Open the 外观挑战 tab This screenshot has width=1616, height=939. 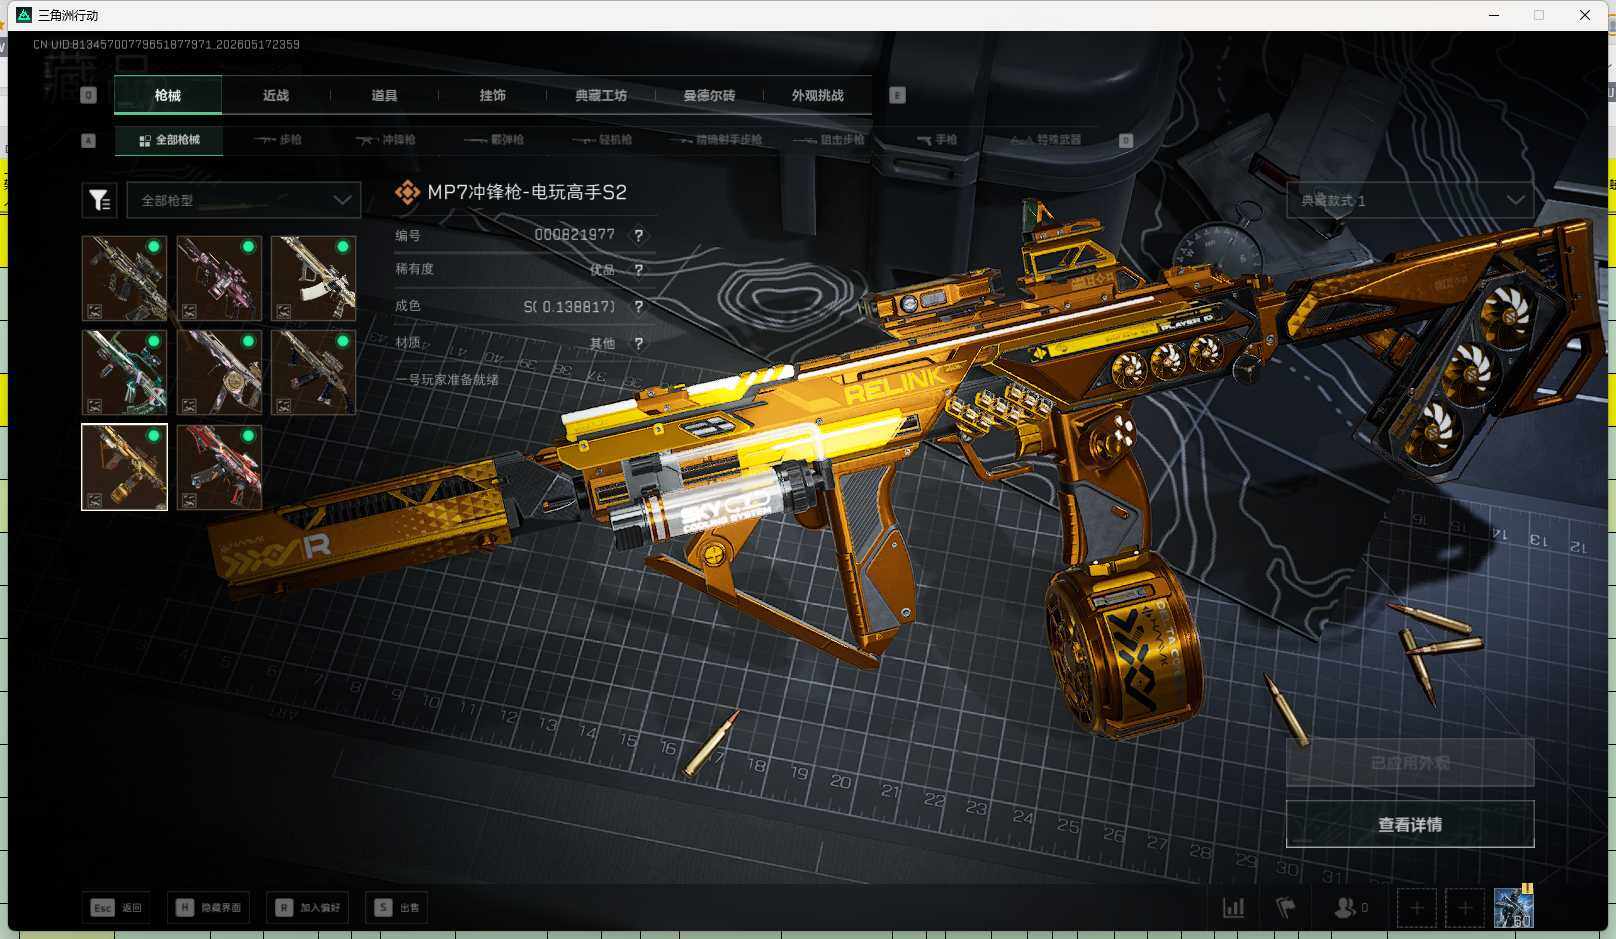click(818, 95)
